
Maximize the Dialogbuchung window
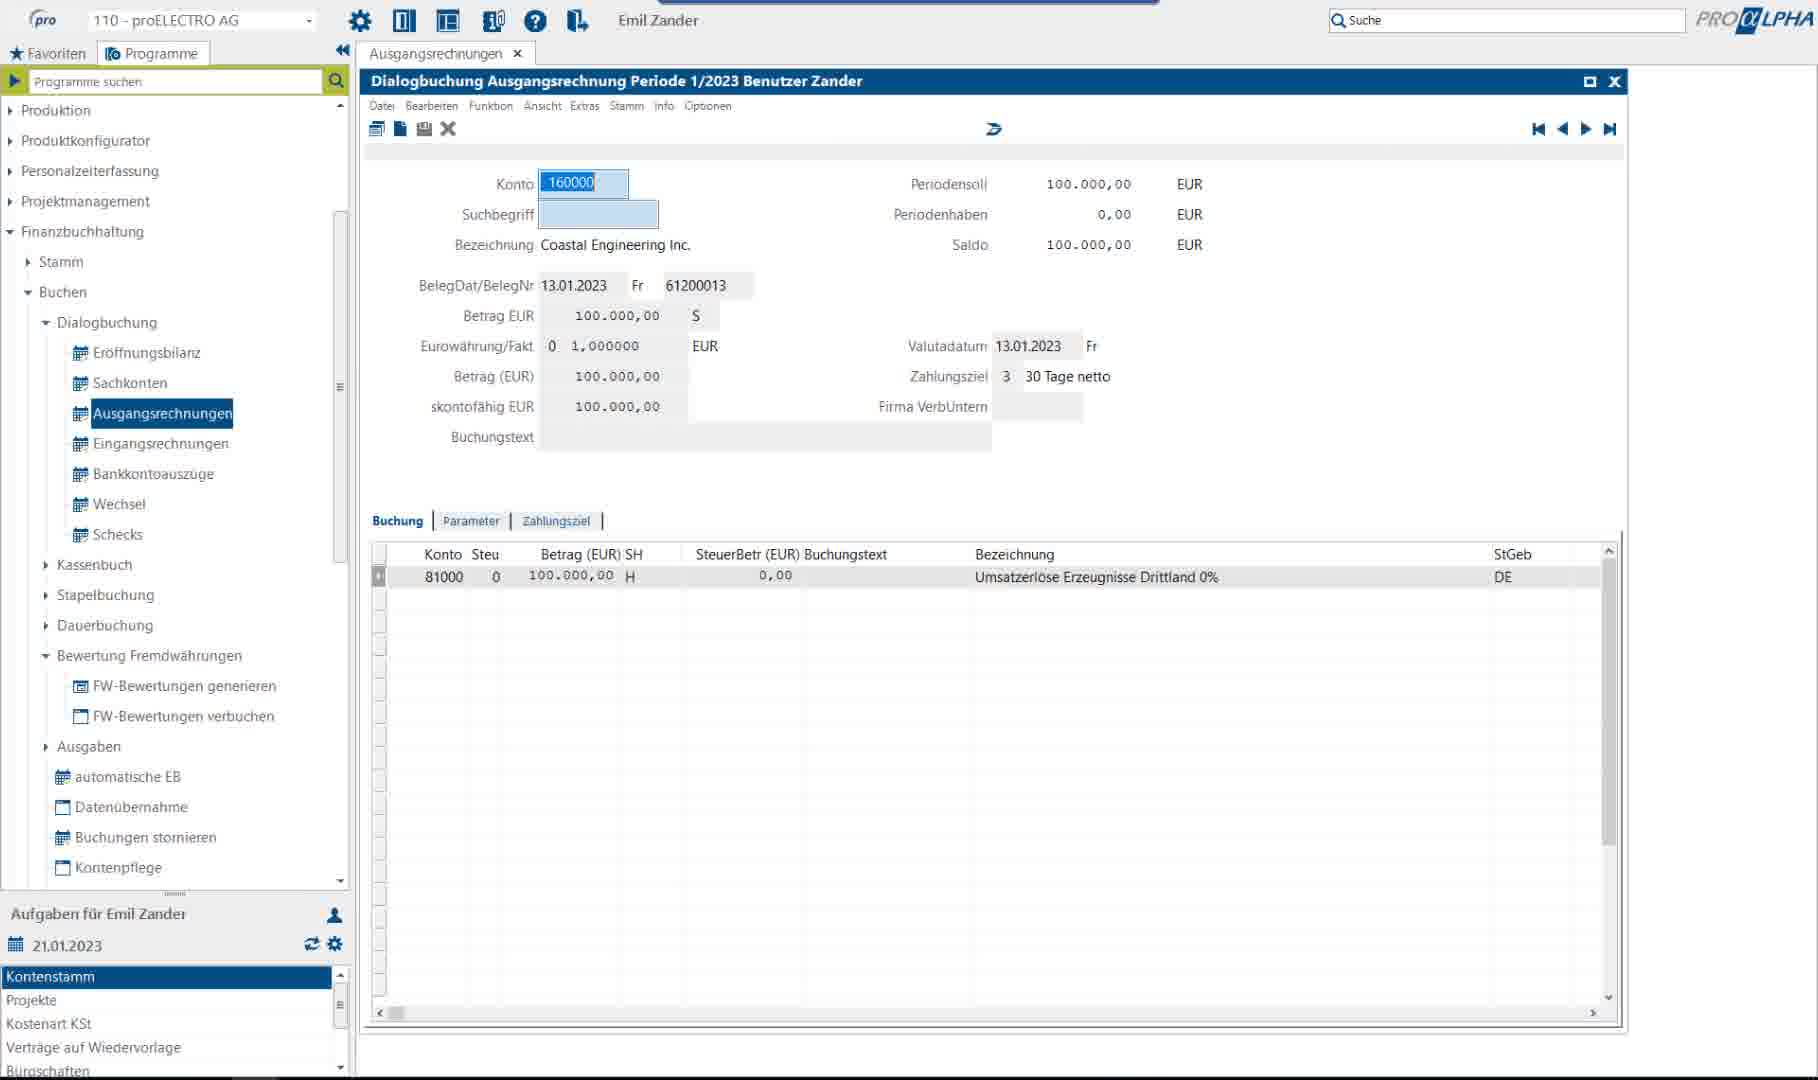(x=1590, y=81)
